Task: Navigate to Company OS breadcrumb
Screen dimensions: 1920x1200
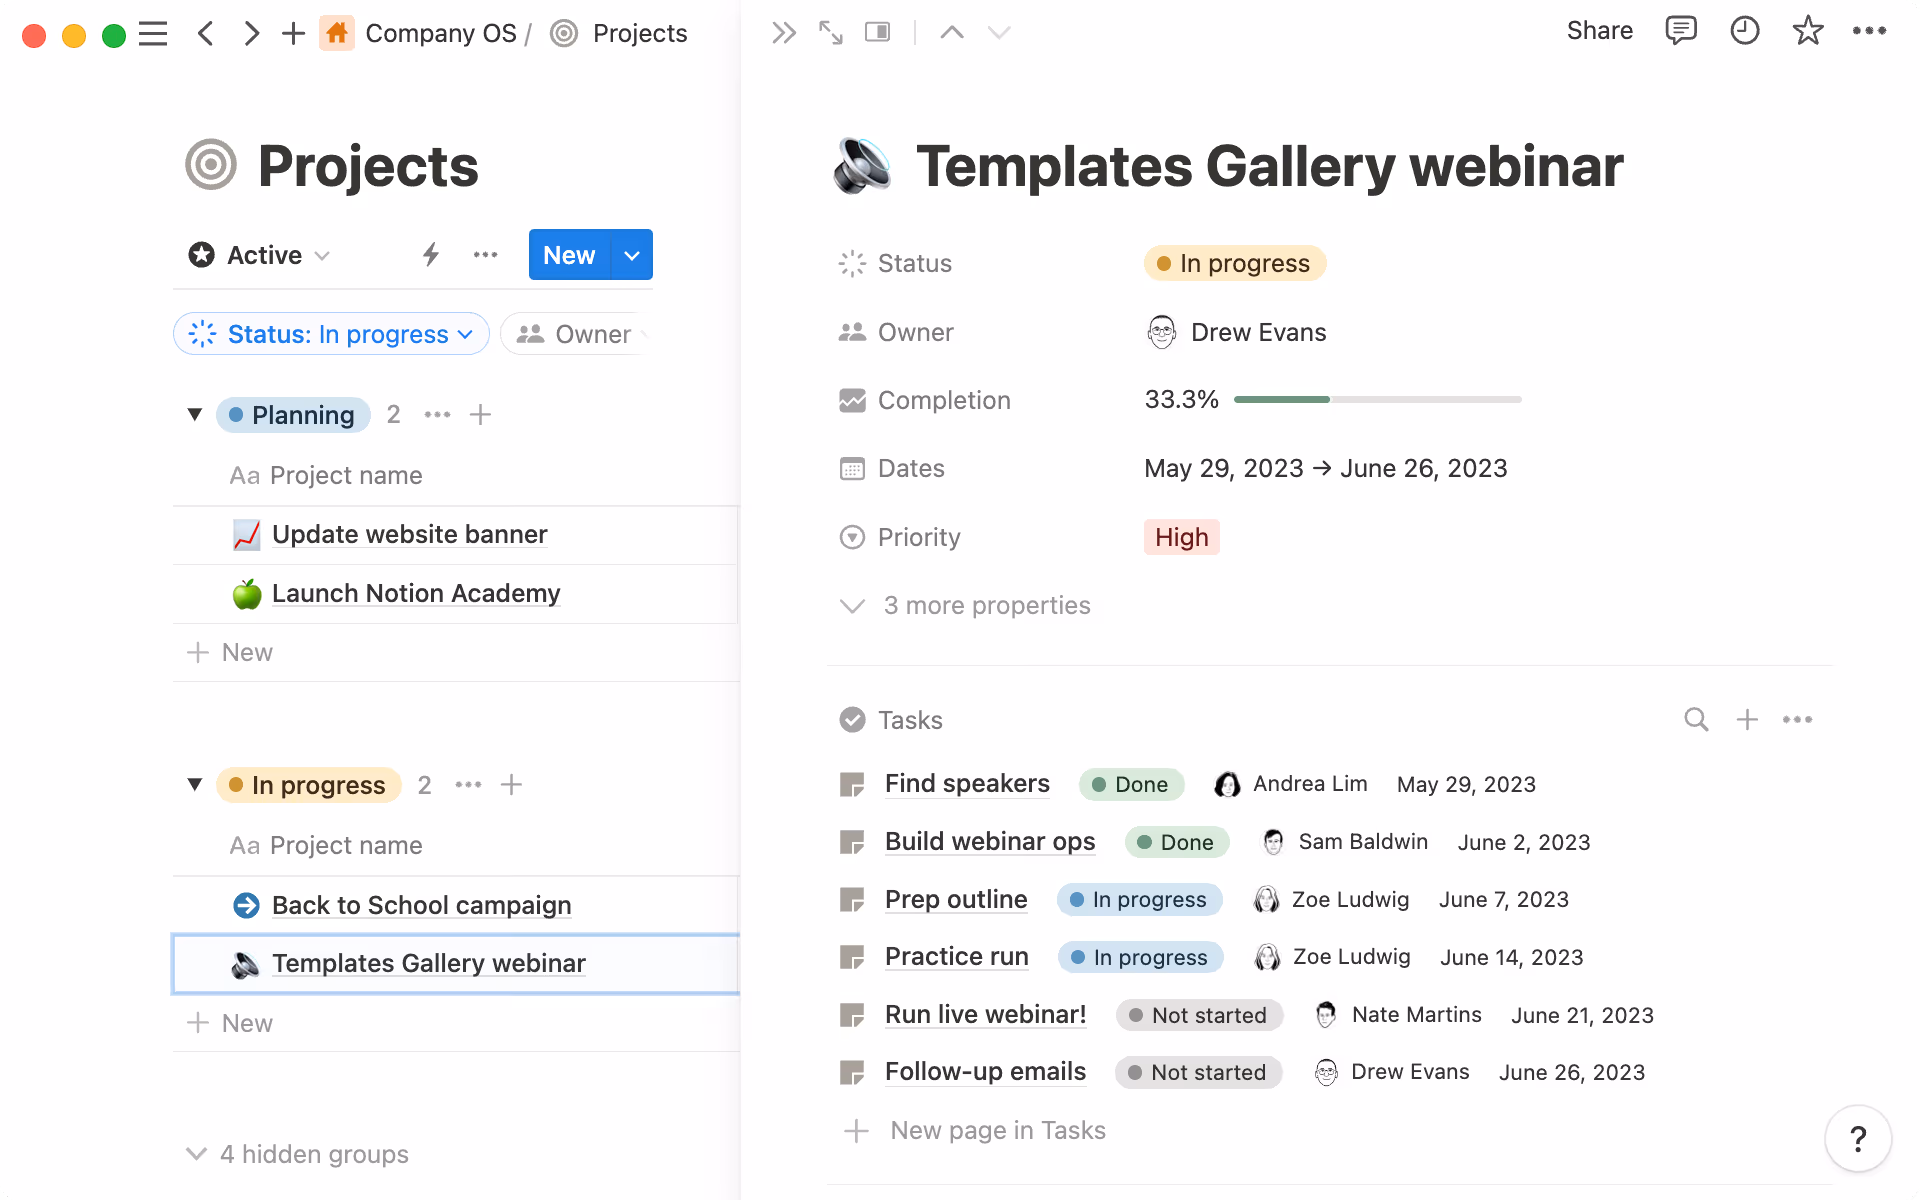Action: (x=441, y=33)
